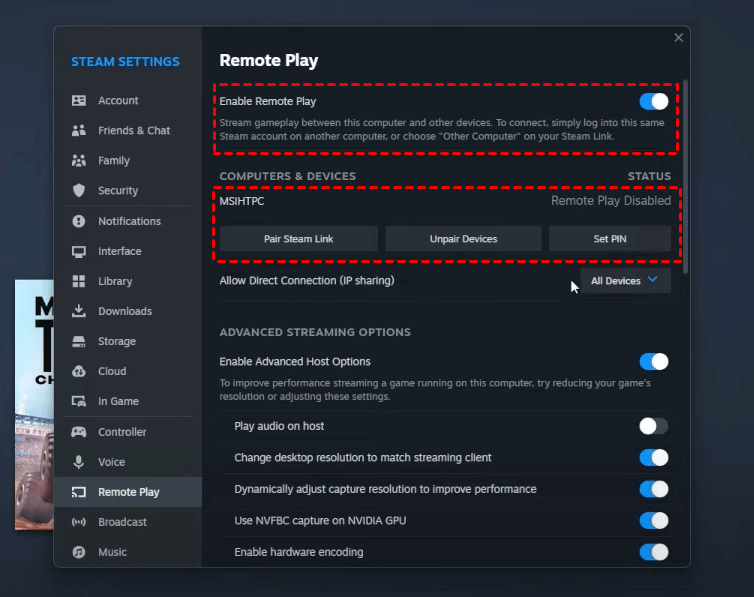Viewport: 754px width, 597px height.
Task: Click the Broadcast signal icon
Action: pos(79,522)
